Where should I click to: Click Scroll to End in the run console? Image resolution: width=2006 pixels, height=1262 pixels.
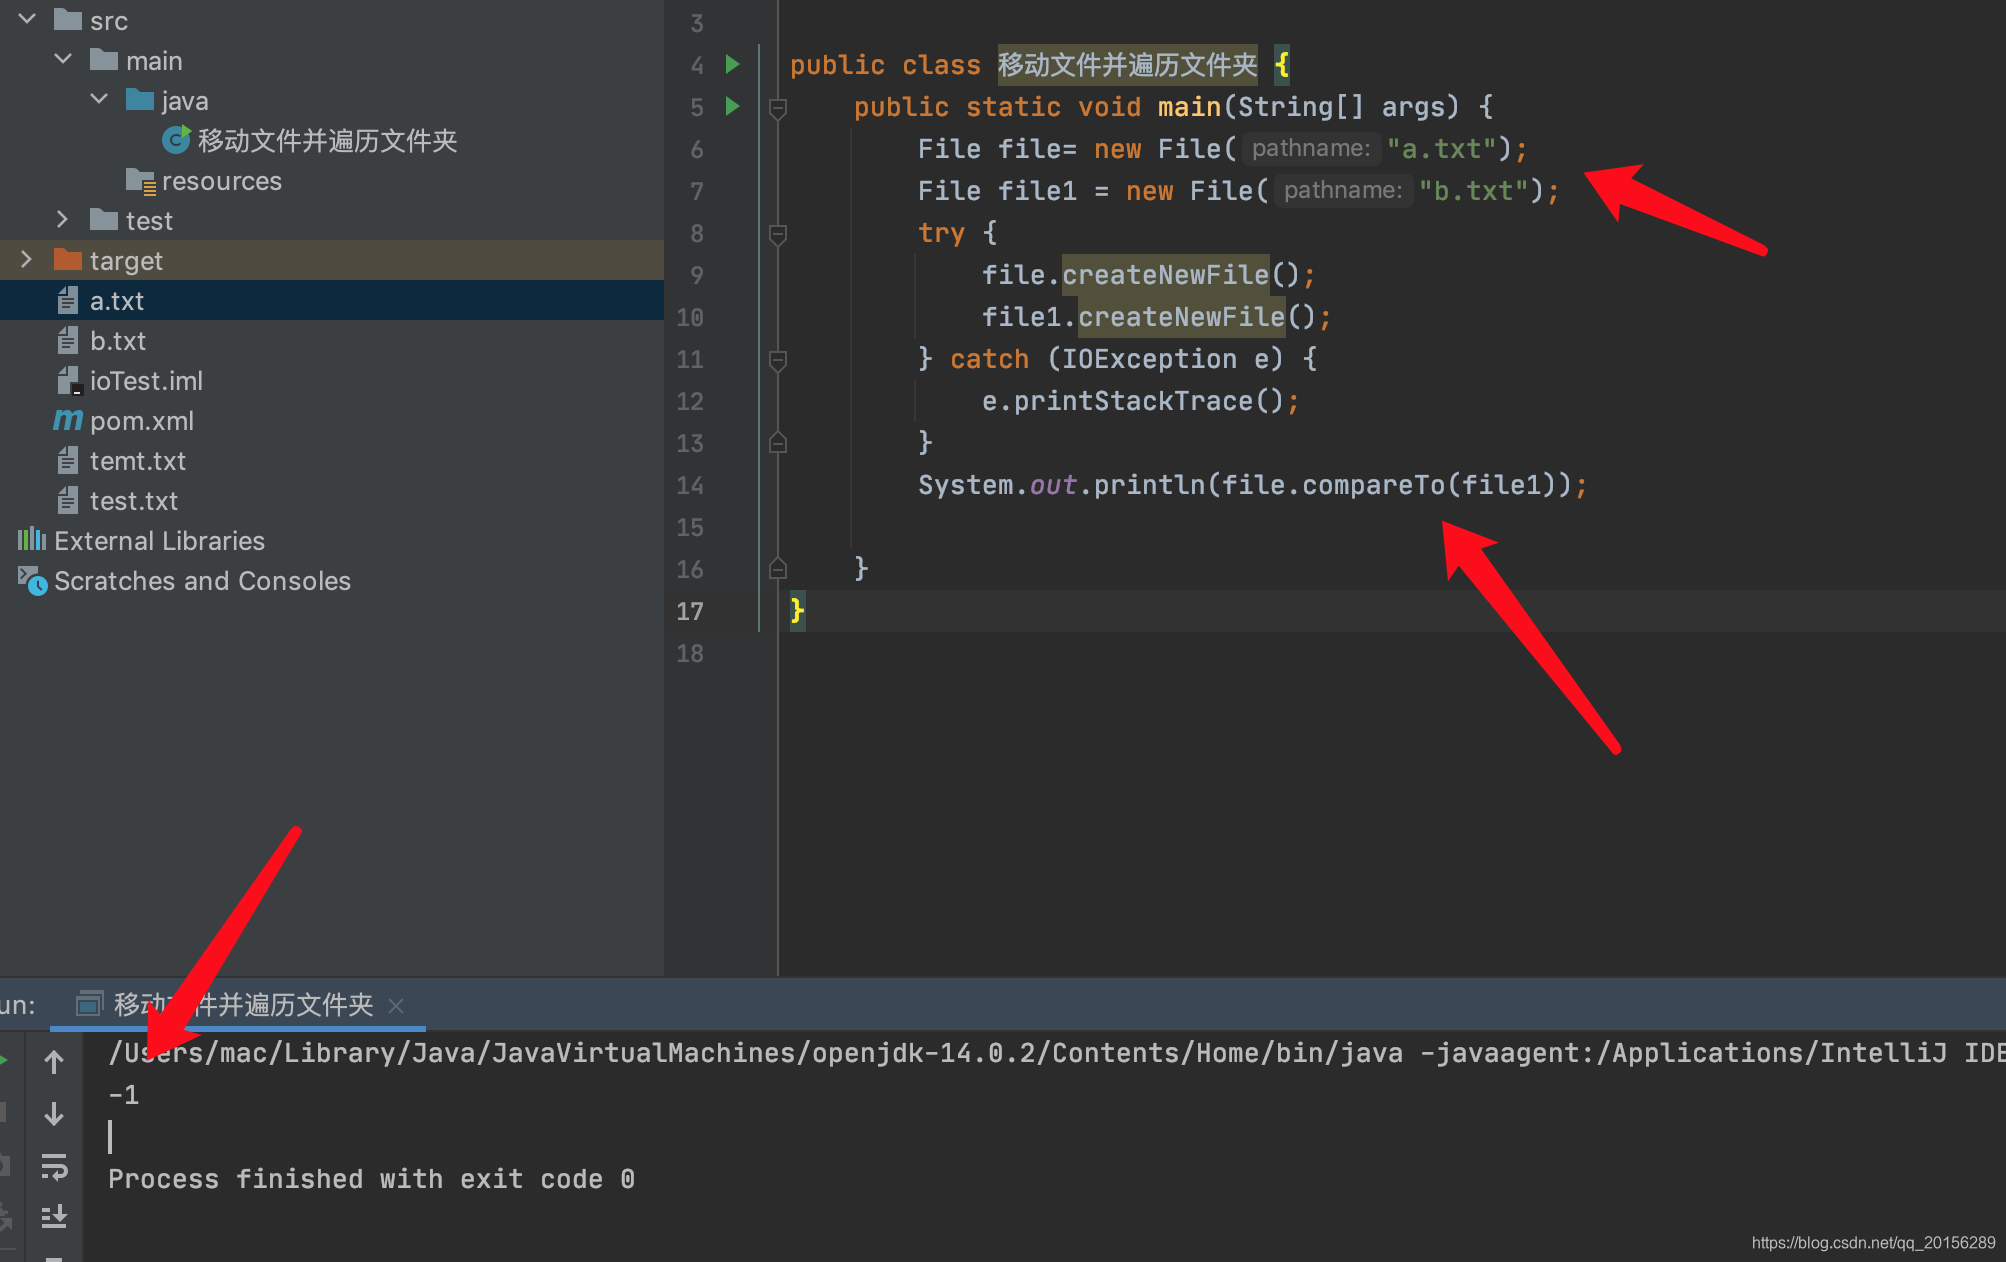(x=54, y=1216)
